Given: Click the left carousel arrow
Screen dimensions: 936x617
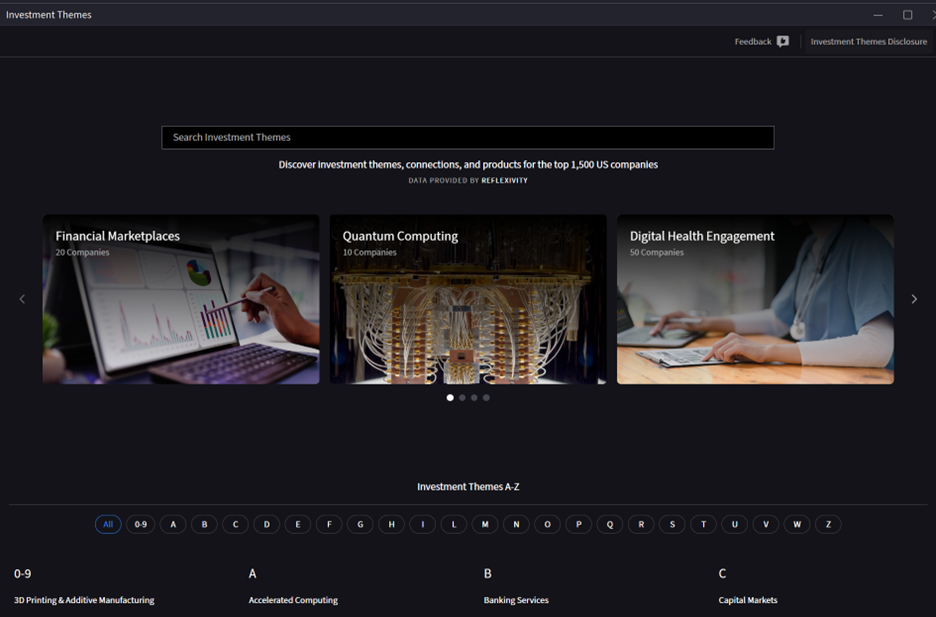Looking at the screenshot, I should pos(21,298).
